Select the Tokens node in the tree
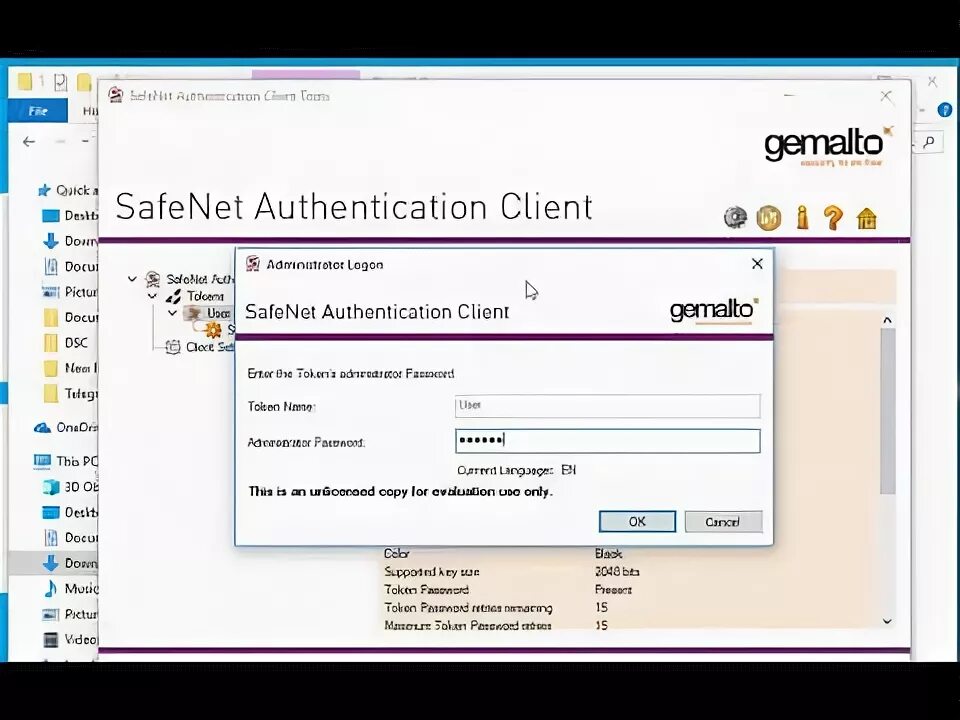The image size is (960, 720). (x=196, y=296)
